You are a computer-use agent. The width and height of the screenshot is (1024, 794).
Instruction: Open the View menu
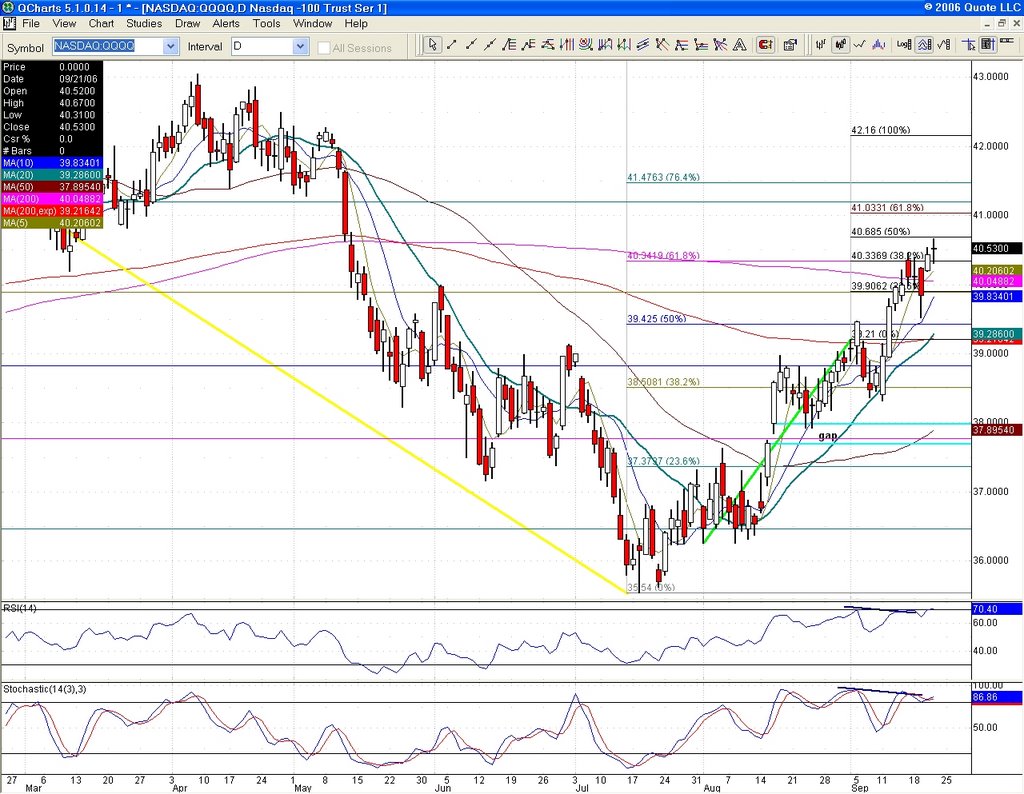pyautogui.click(x=64, y=24)
